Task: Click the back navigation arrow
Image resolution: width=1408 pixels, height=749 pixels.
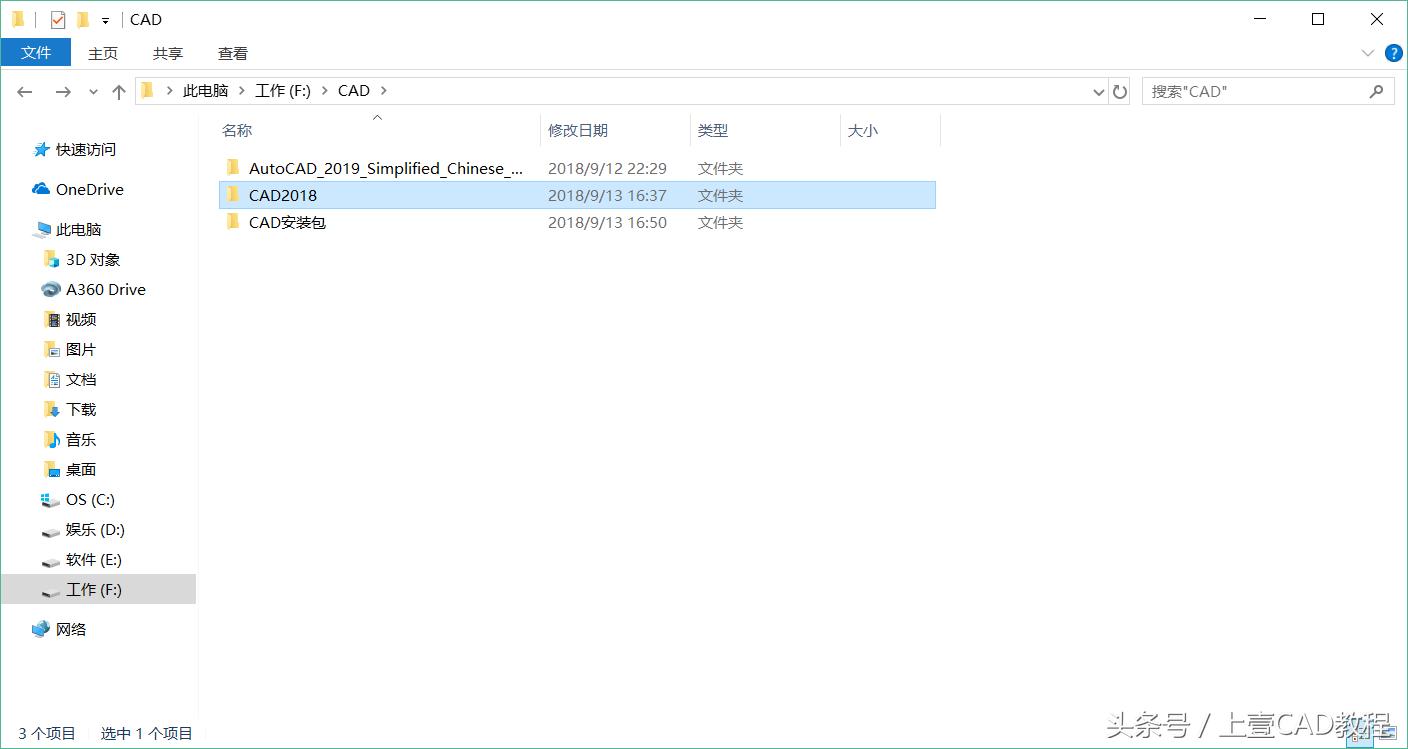Action: click(24, 91)
